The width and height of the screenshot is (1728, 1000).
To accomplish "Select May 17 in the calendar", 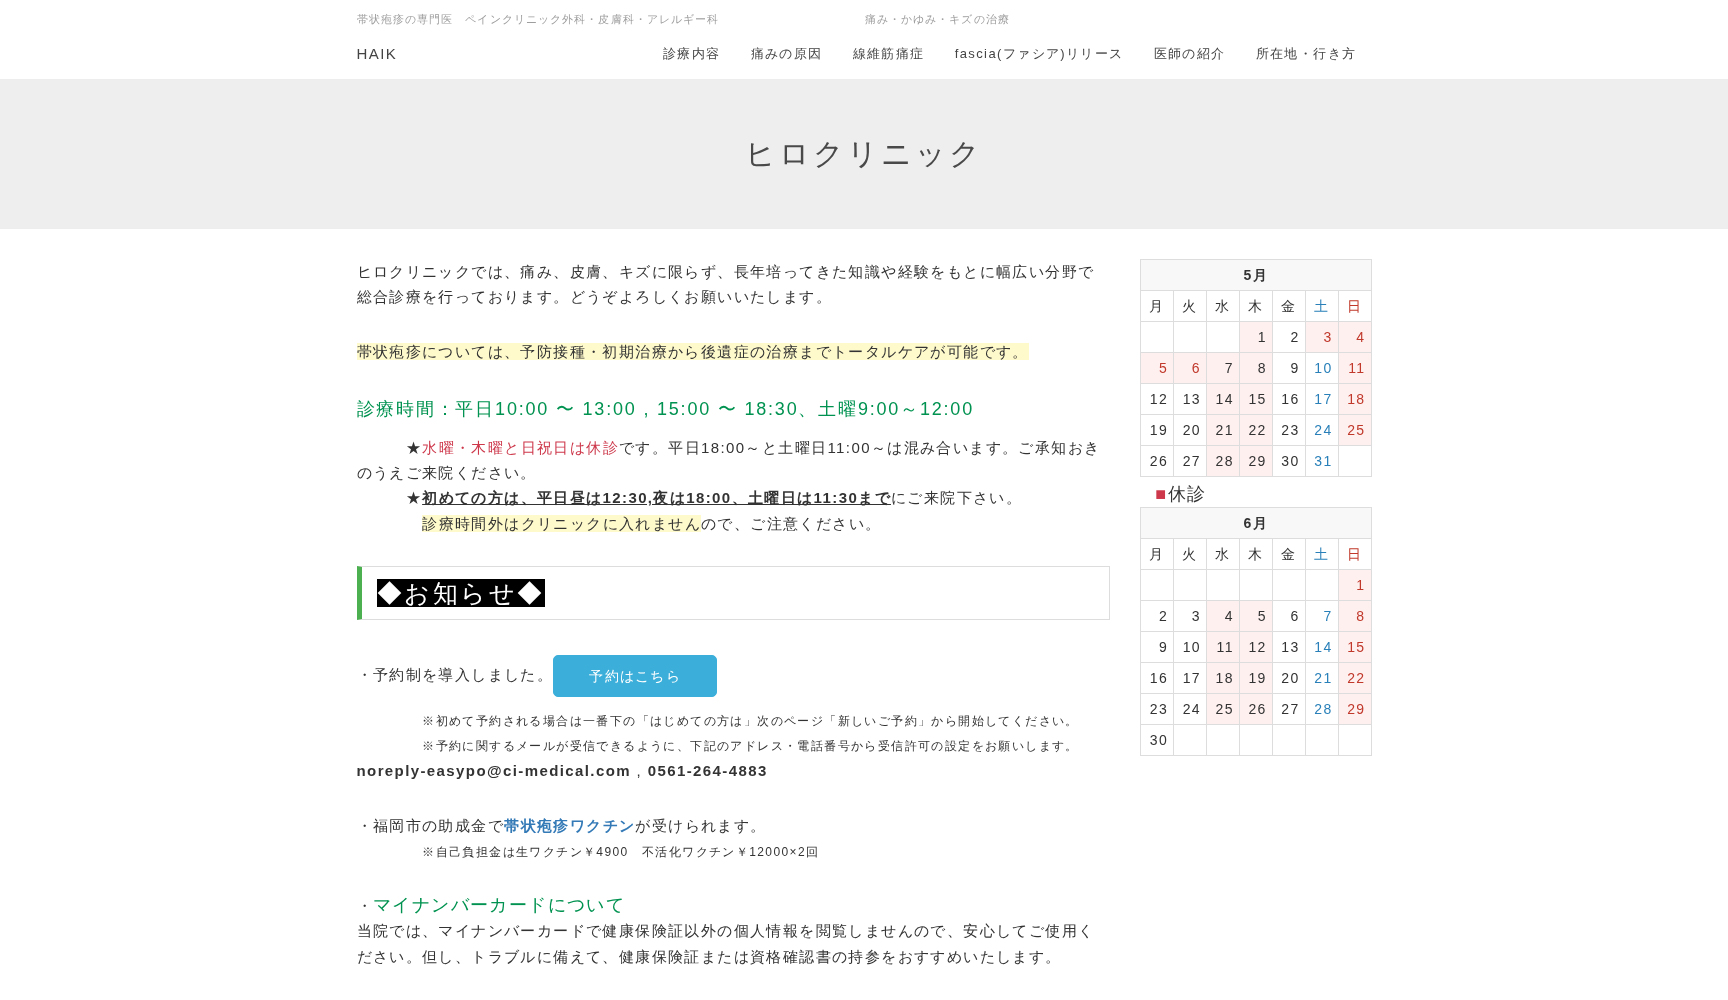I will (x=1322, y=399).
